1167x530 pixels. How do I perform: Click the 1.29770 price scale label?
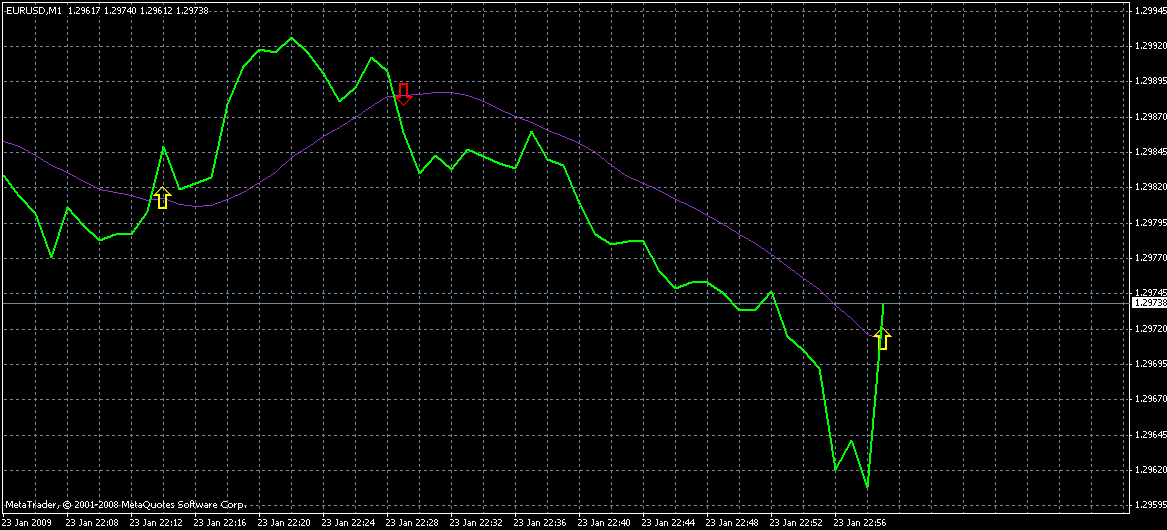[1149, 258]
